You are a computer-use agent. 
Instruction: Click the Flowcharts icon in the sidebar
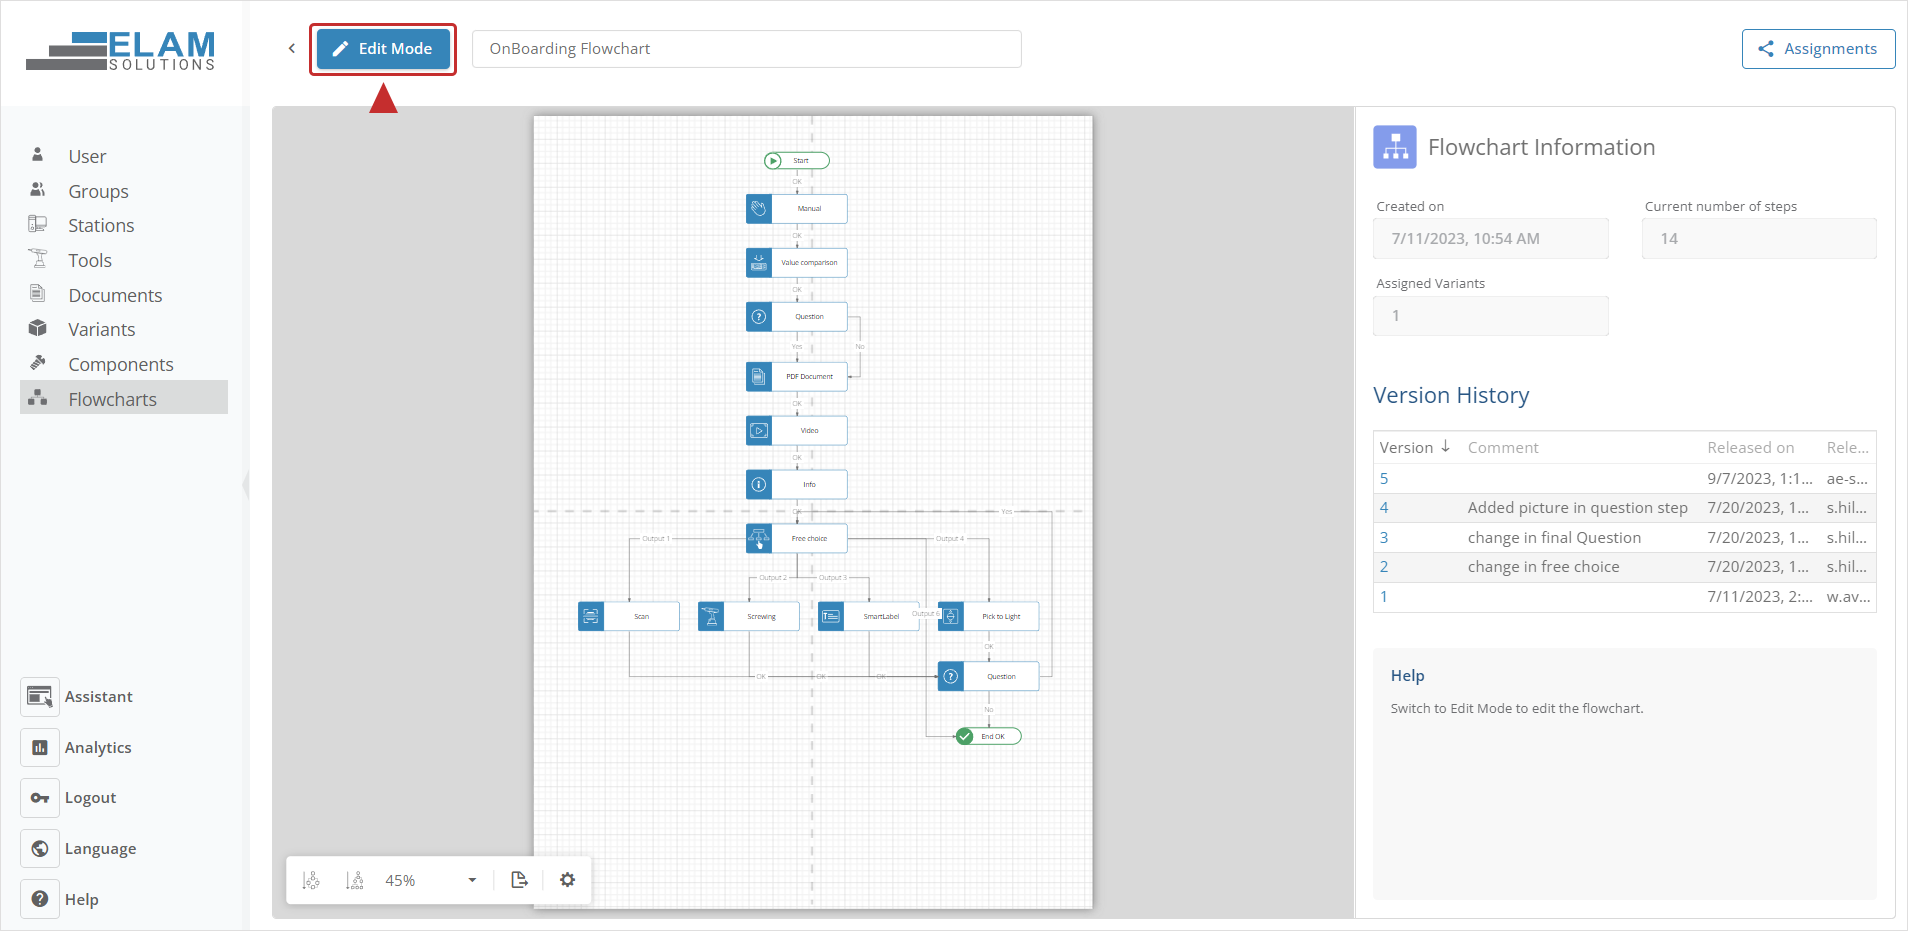(38, 398)
